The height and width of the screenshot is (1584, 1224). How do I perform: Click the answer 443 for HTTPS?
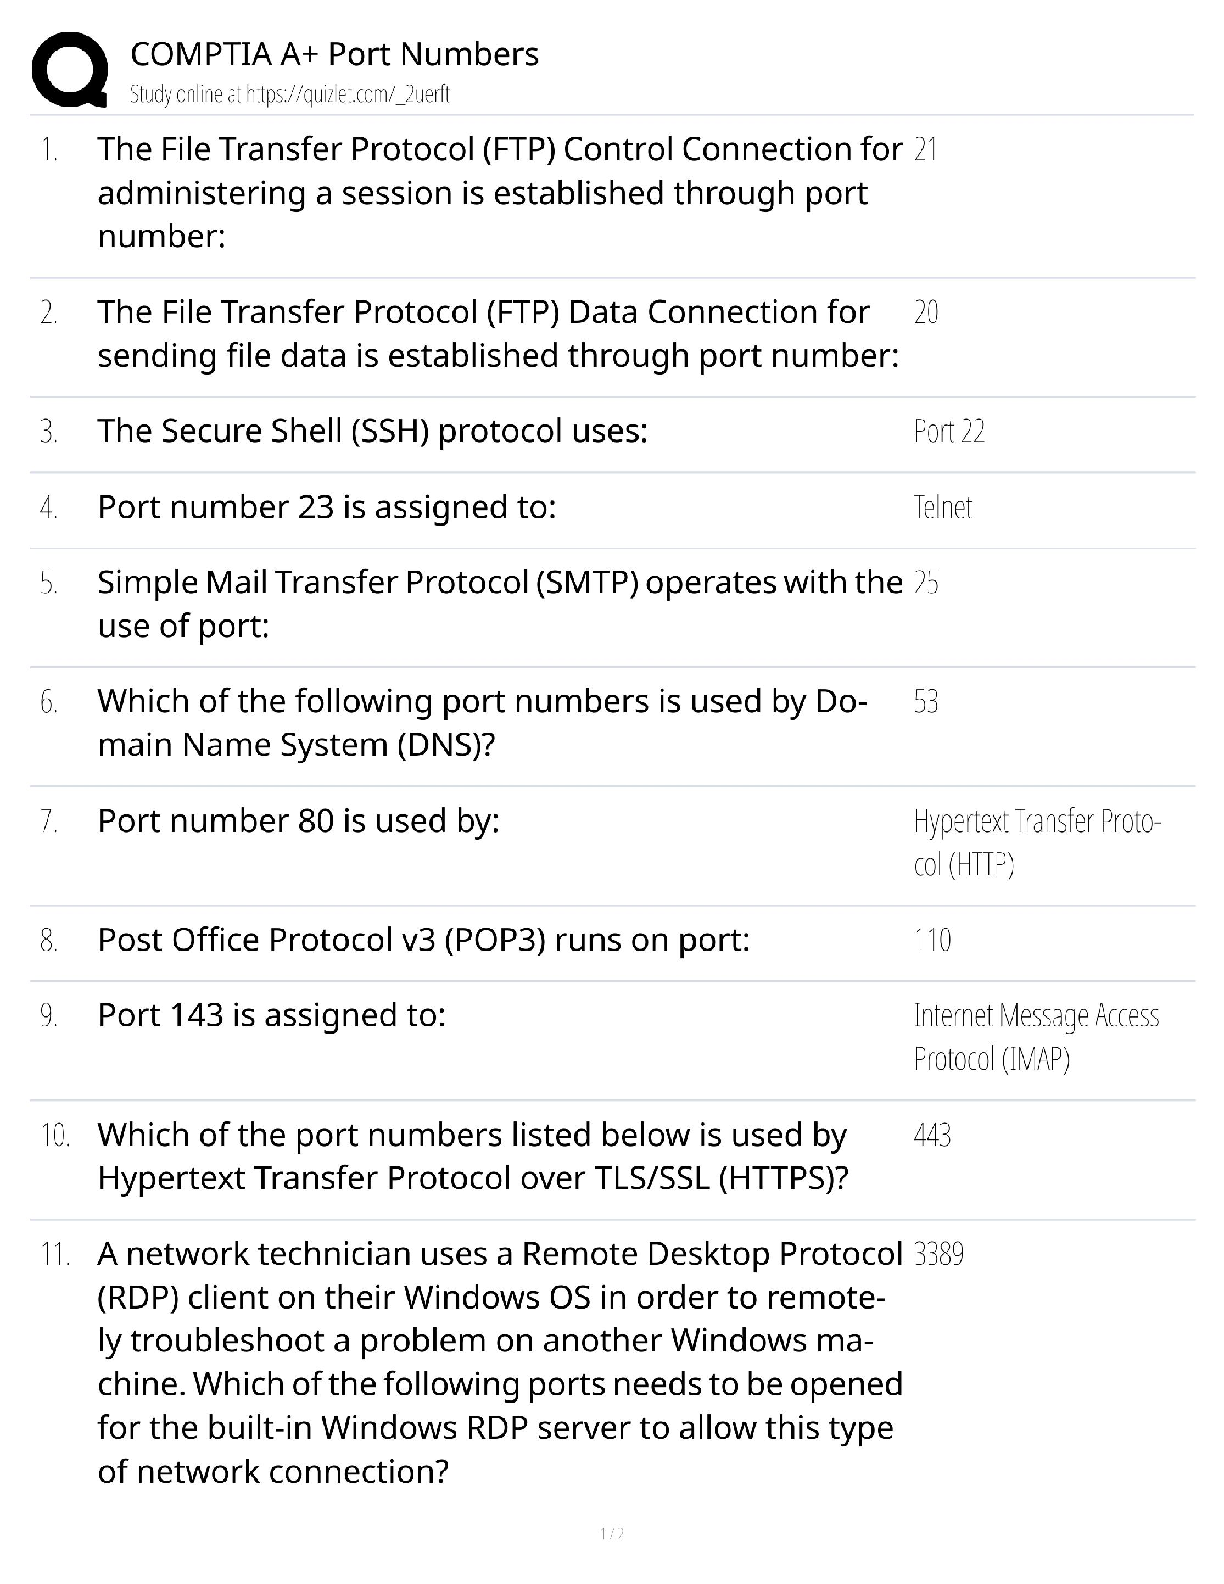(932, 1136)
